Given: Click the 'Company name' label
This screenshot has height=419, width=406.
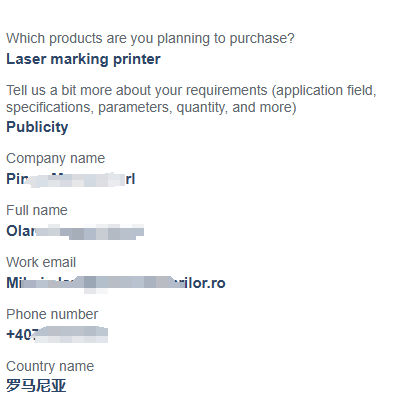Looking at the screenshot, I should point(56,159).
